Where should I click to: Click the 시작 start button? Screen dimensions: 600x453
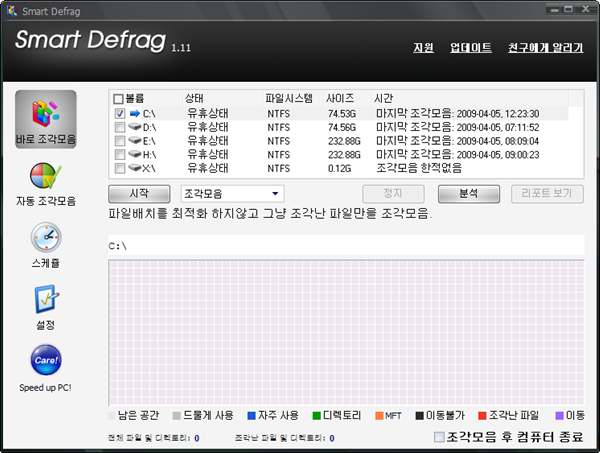[x=139, y=194]
